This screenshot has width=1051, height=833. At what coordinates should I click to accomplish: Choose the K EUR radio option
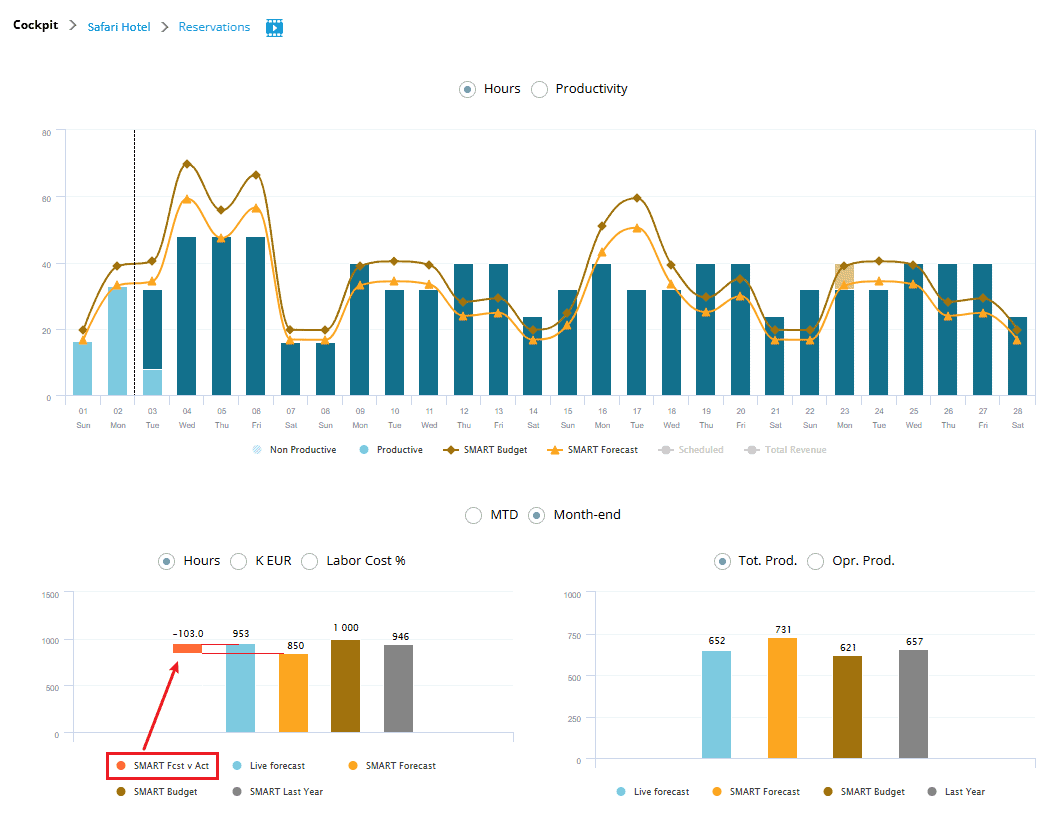pyautogui.click(x=239, y=561)
